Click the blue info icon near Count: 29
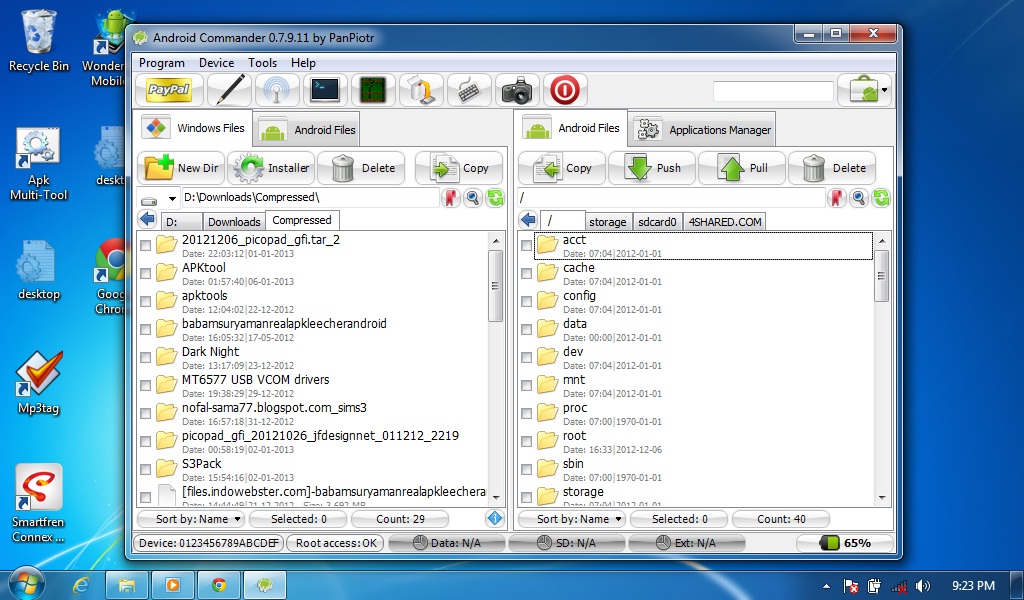The width and height of the screenshot is (1024, 600). 495,518
